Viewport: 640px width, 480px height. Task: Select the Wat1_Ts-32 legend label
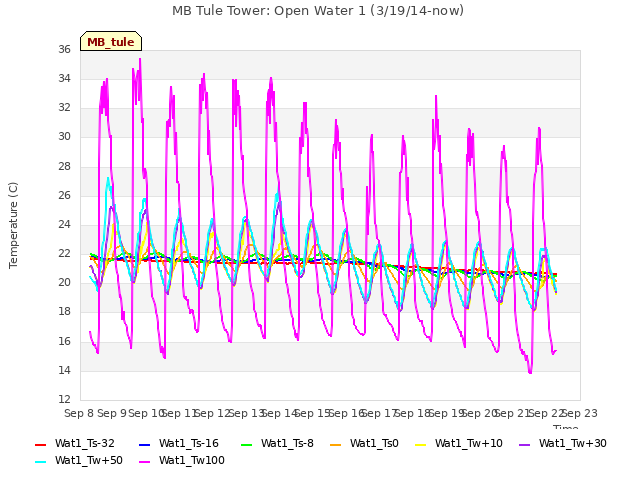[x=85, y=444]
